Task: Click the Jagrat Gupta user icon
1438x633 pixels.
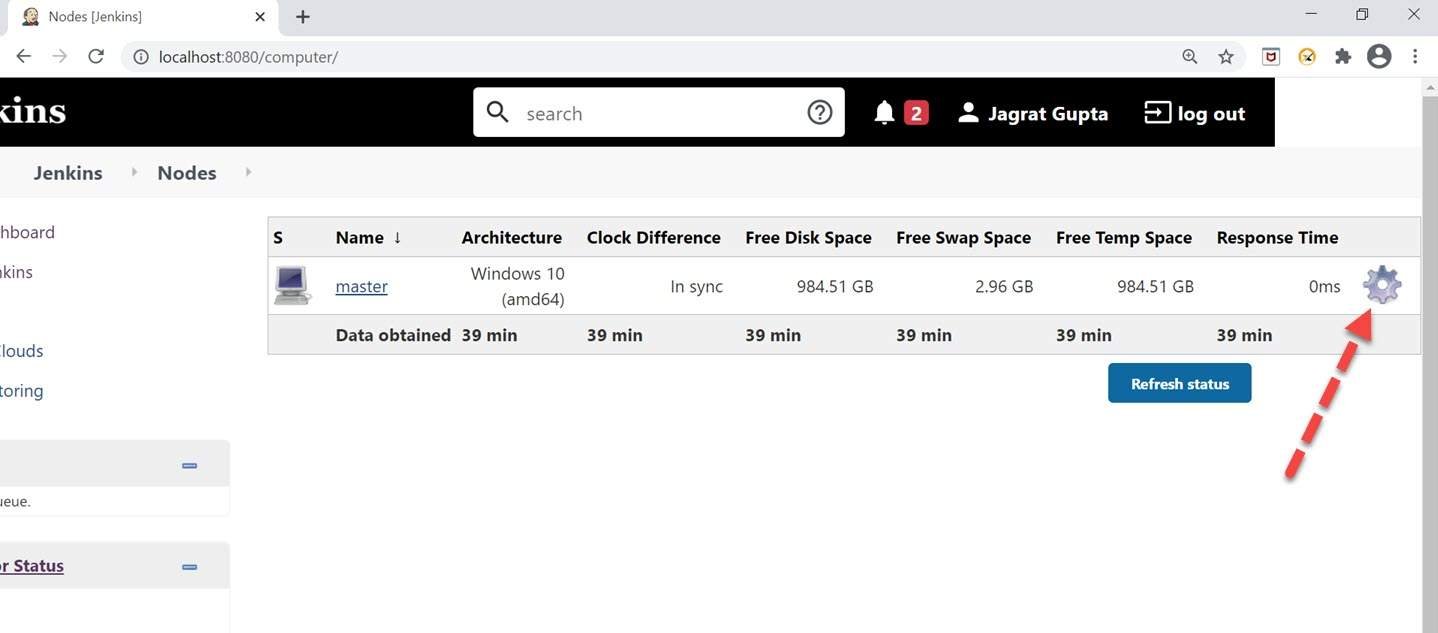Action: click(967, 113)
